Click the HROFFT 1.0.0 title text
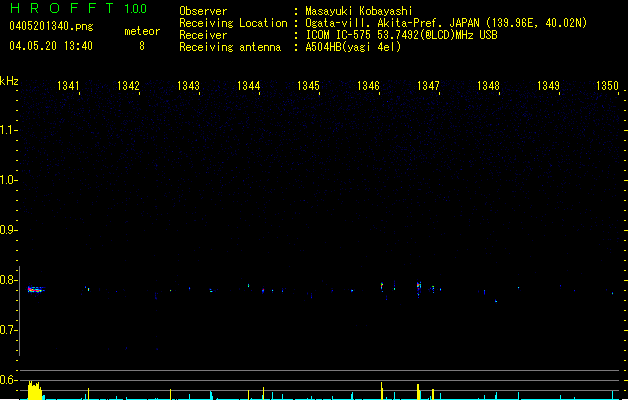 click(78, 8)
